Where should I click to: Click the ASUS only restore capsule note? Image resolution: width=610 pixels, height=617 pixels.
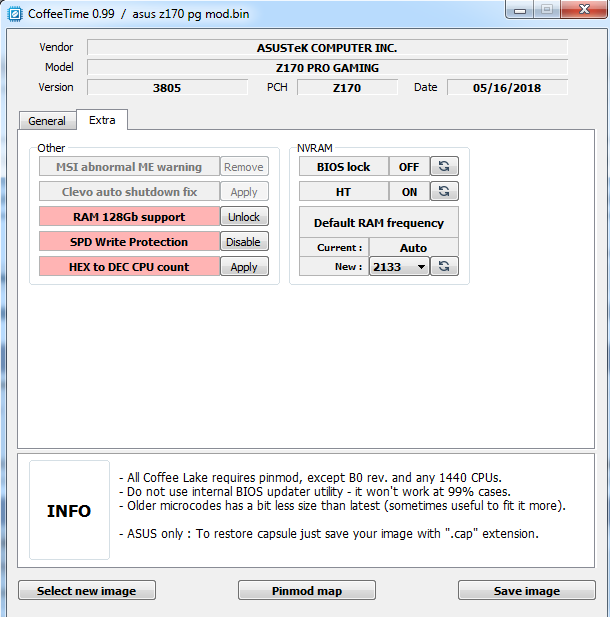(x=329, y=534)
